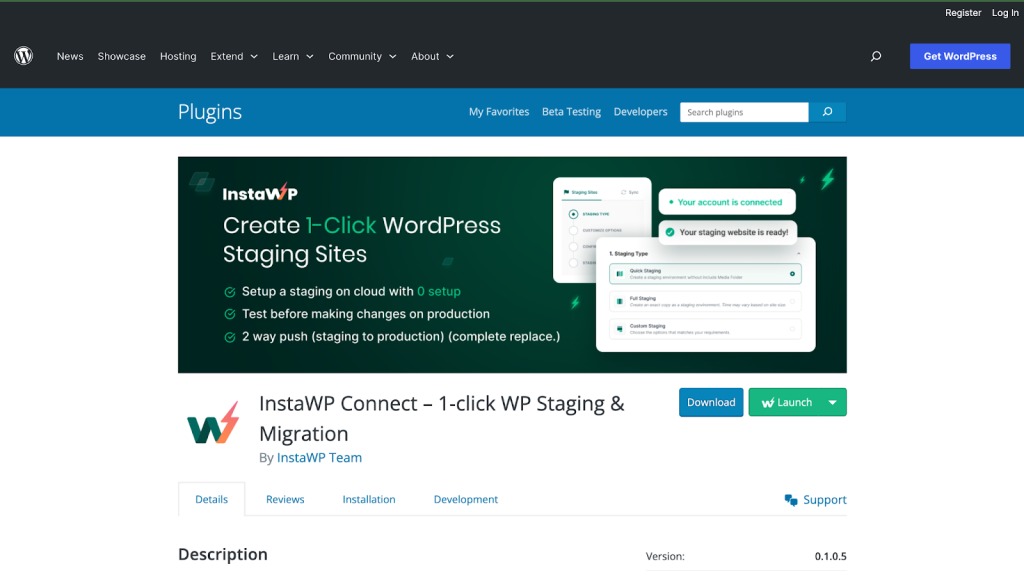This screenshot has height=580, width=1024.
Task: Expand the Learn dropdown menu
Action: coord(293,56)
